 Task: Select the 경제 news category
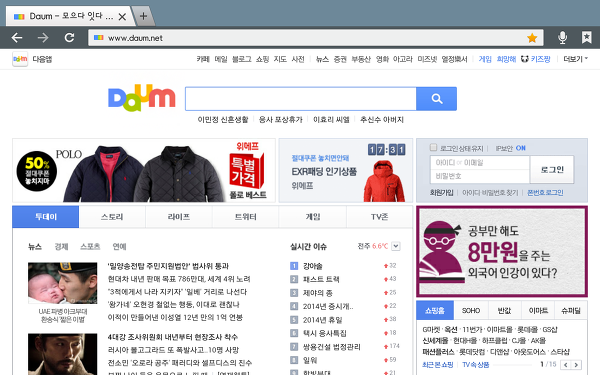click(61, 246)
